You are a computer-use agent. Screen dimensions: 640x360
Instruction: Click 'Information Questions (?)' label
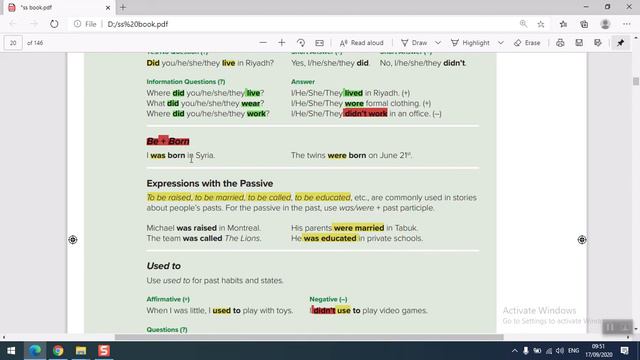186,82
